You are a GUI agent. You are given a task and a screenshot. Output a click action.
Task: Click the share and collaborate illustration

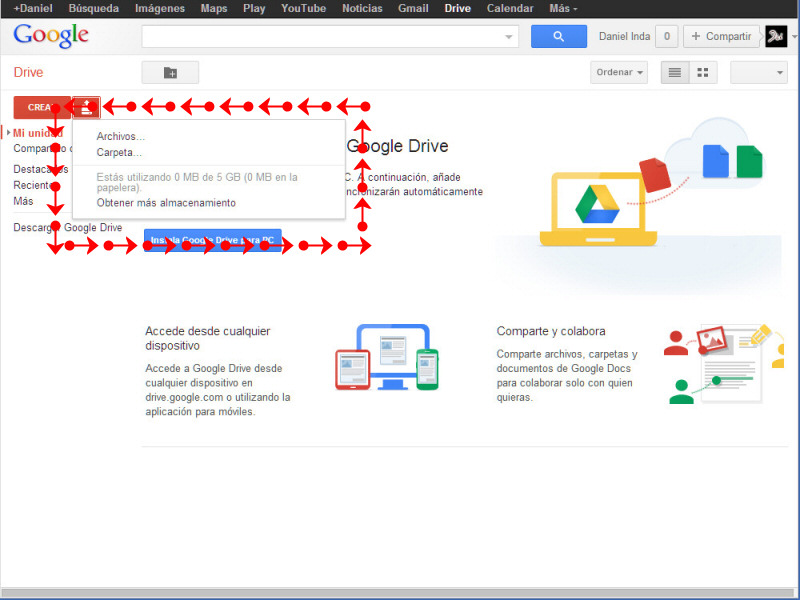coord(723,364)
